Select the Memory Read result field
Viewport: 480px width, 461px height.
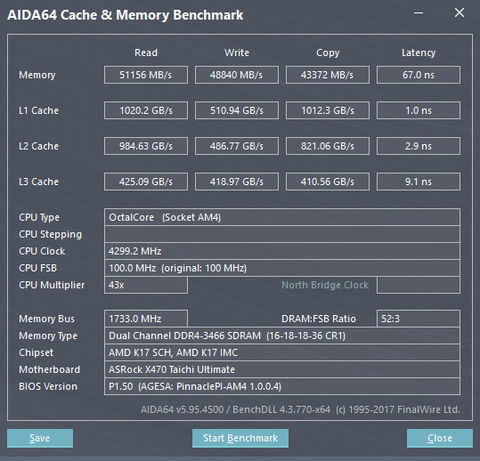coord(146,75)
